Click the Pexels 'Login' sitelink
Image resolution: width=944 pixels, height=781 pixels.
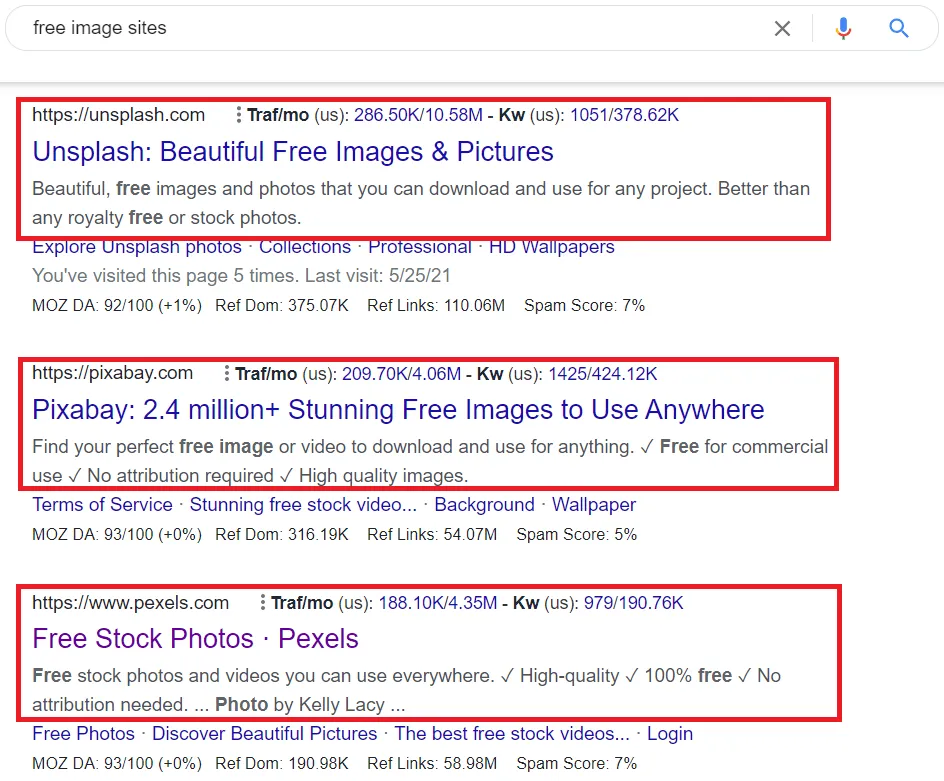(x=669, y=734)
